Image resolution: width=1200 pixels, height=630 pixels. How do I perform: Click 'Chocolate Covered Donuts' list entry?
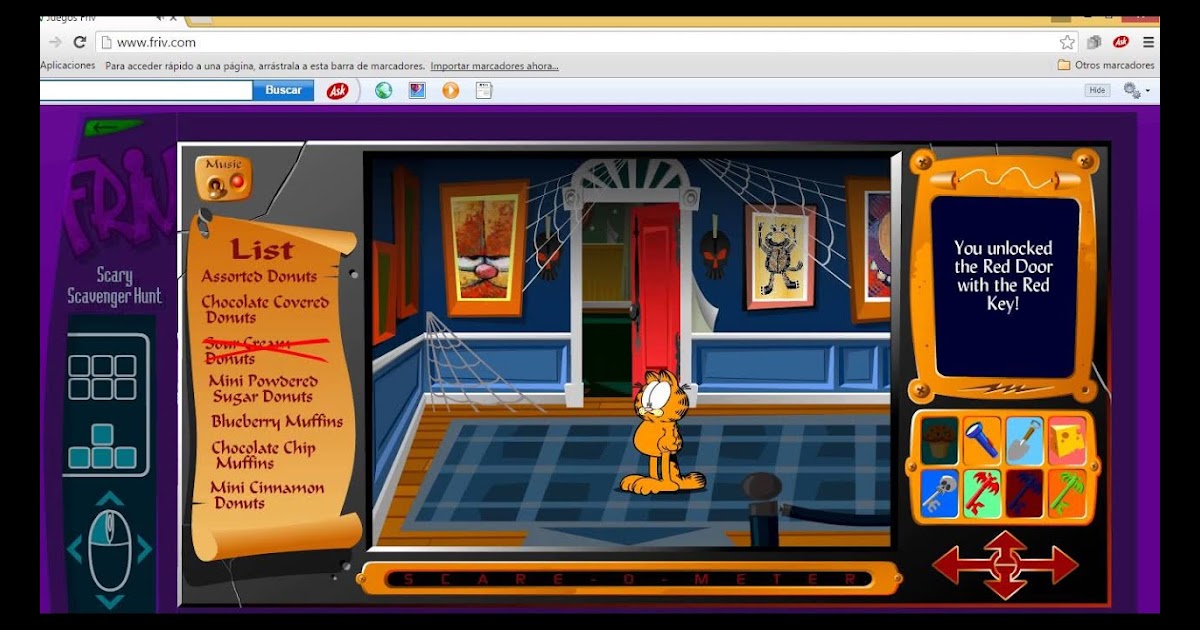tap(265, 309)
